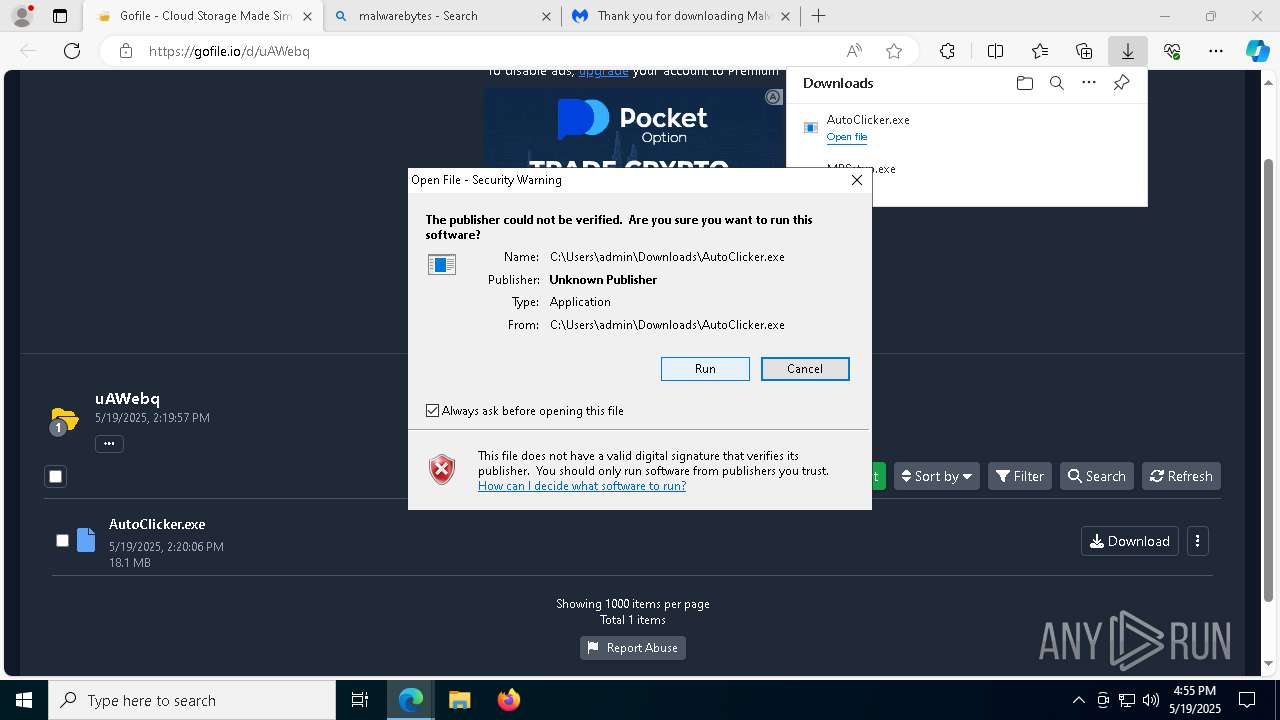Download AutoClicker.exe from Gofile list

click(1130, 541)
